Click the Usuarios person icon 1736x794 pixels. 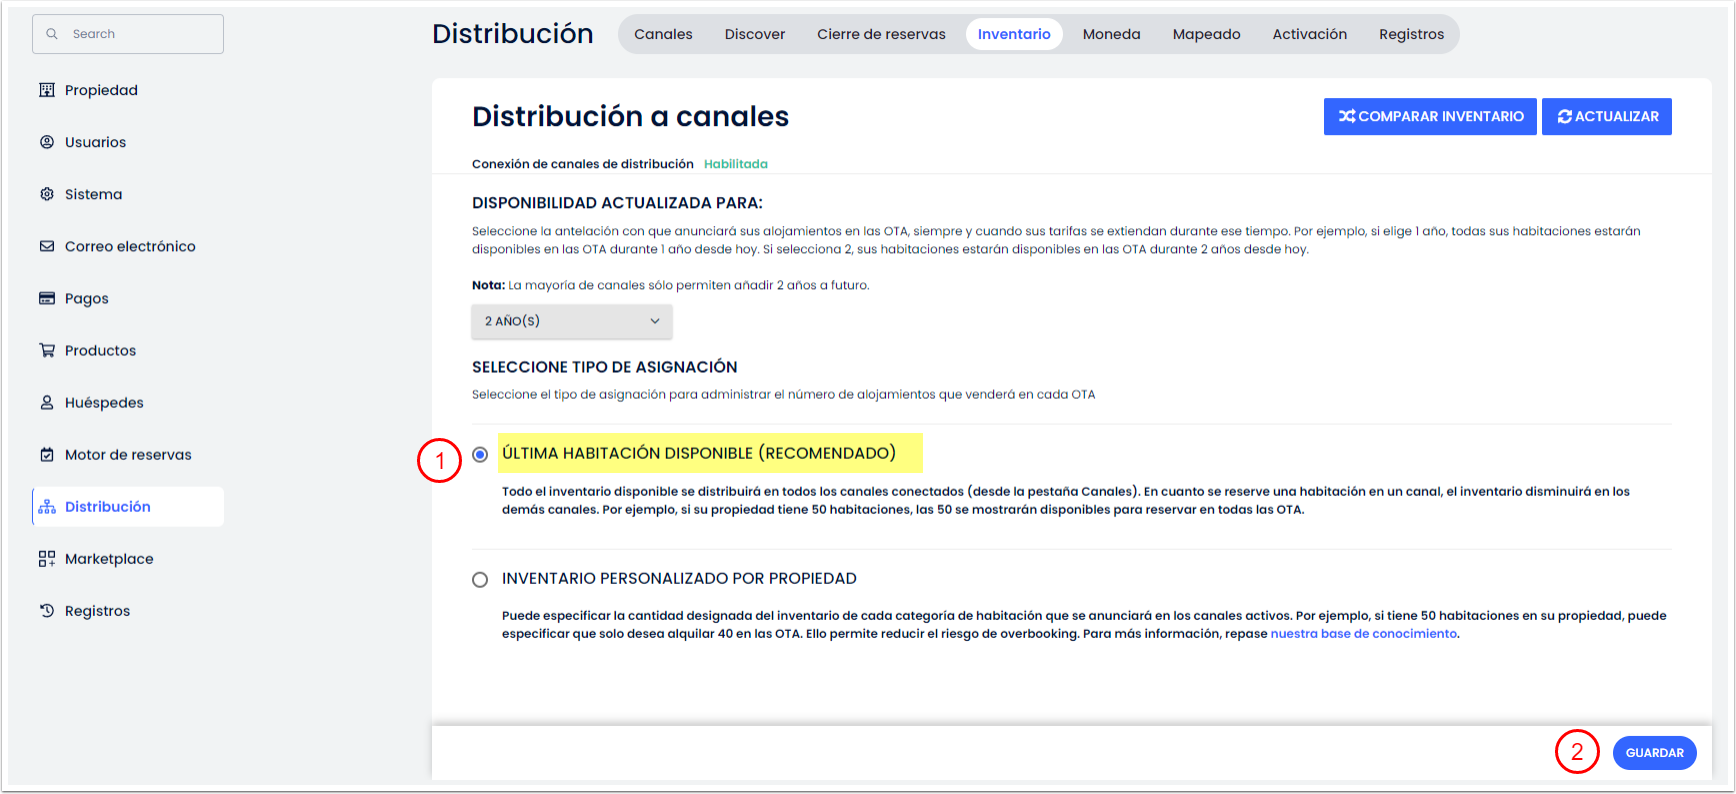coord(47,142)
